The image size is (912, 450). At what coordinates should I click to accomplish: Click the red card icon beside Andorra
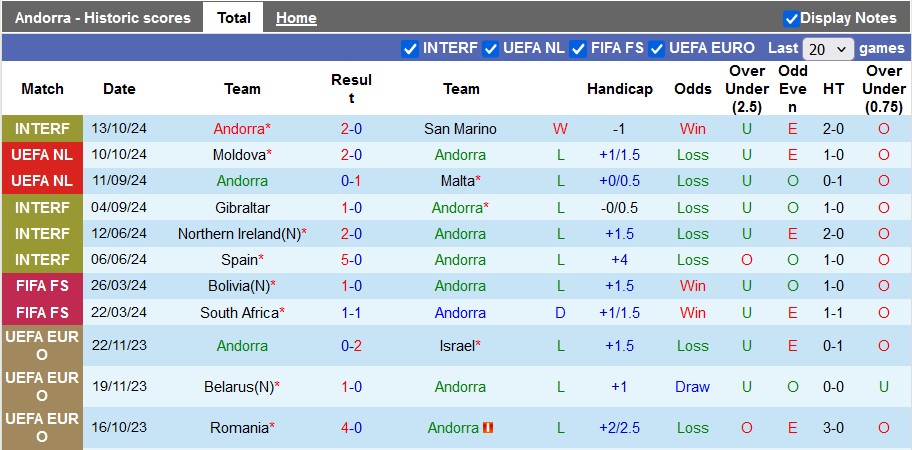(488, 428)
